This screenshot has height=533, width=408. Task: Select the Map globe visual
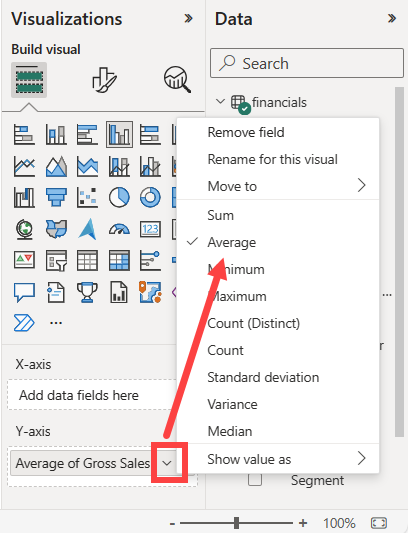(x=24, y=229)
